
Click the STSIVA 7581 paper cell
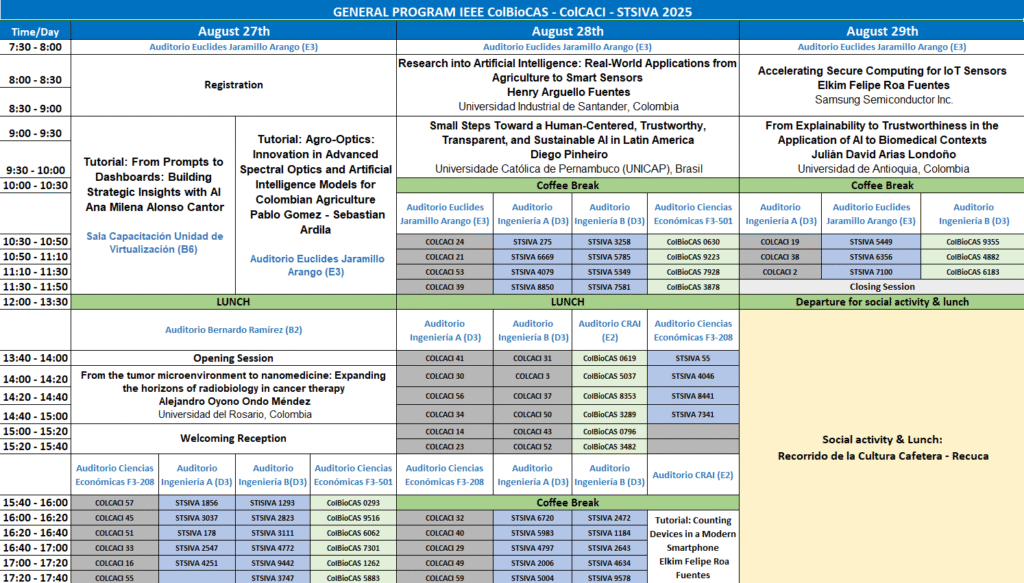click(609, 287)
